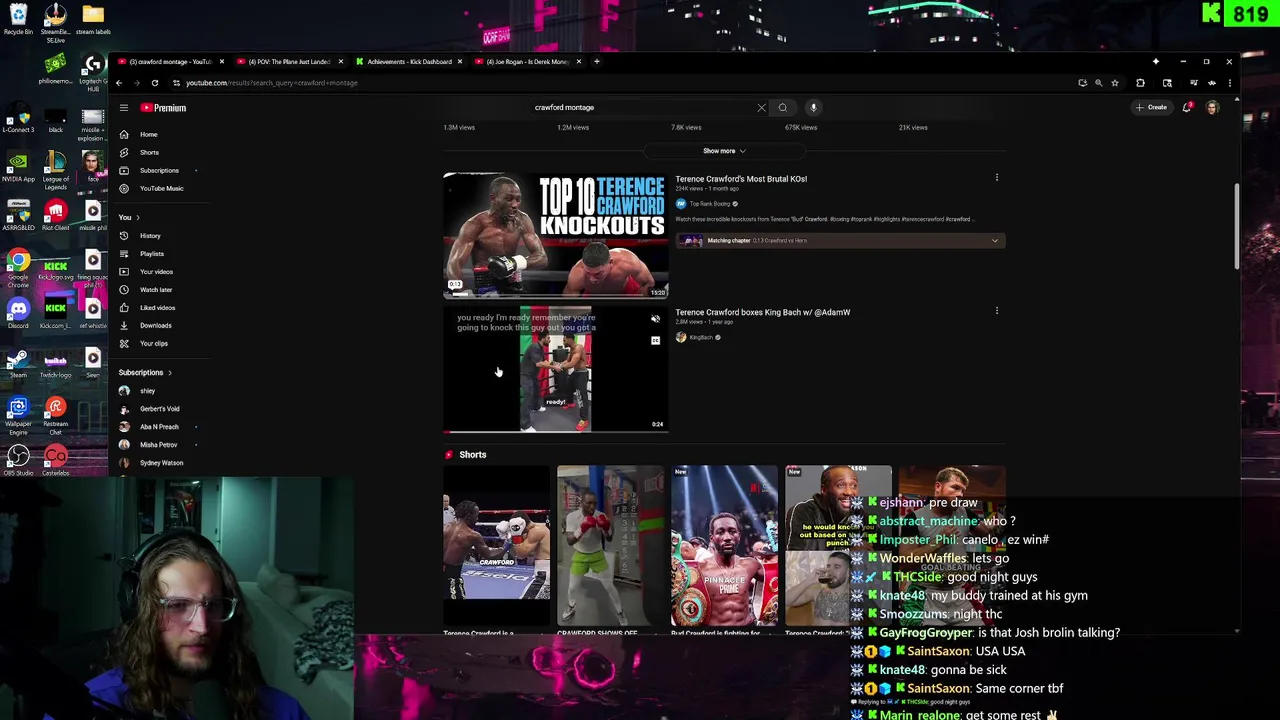Image resolution: width=1280 pixels, height=720 pixels.
Task: Open the Crawford Shows Off short thumbnail
Action: pos(610,545)
